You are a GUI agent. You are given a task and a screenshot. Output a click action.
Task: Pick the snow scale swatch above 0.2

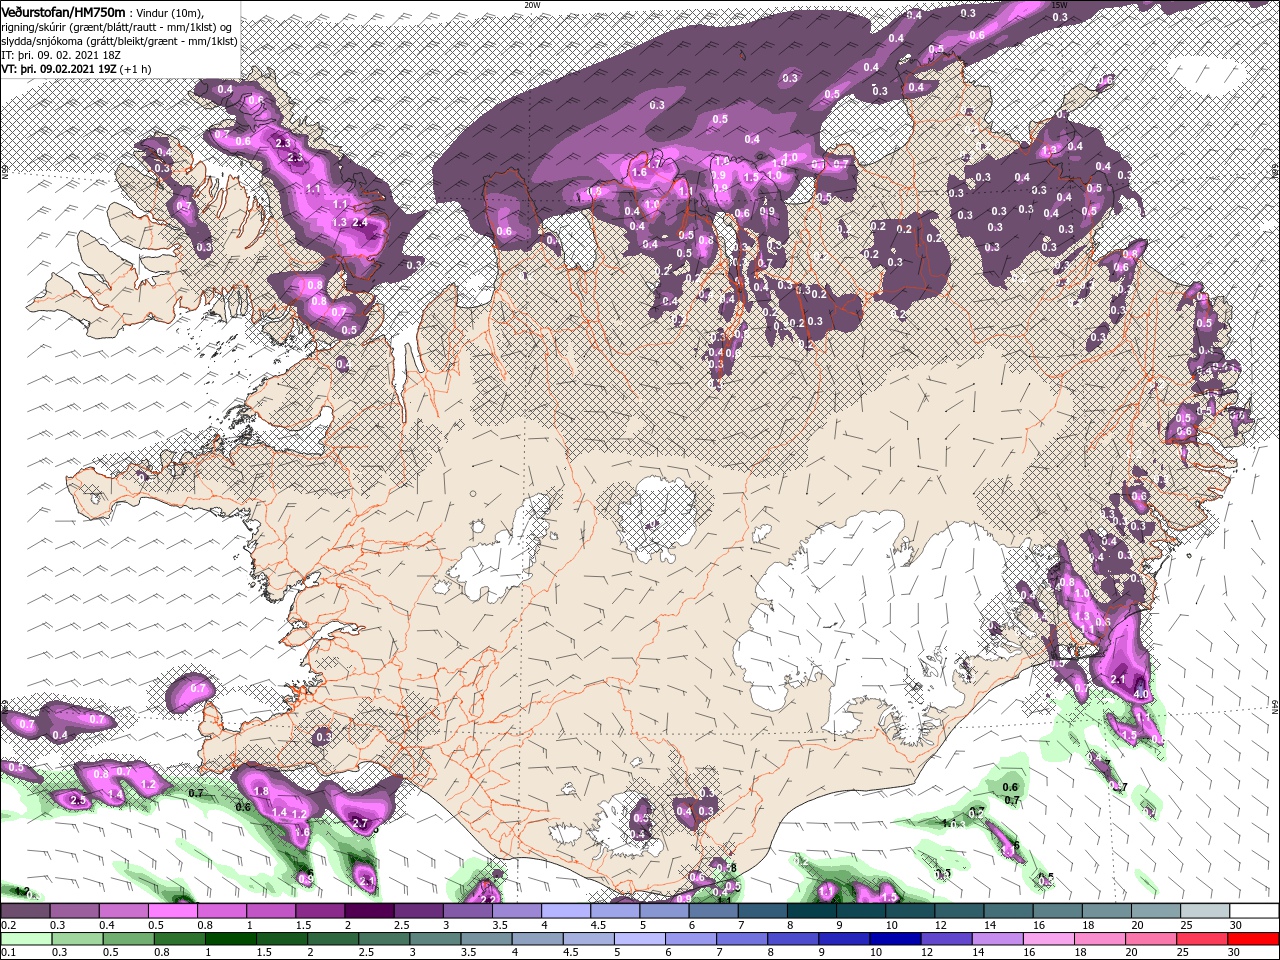[x=25, y=911]
